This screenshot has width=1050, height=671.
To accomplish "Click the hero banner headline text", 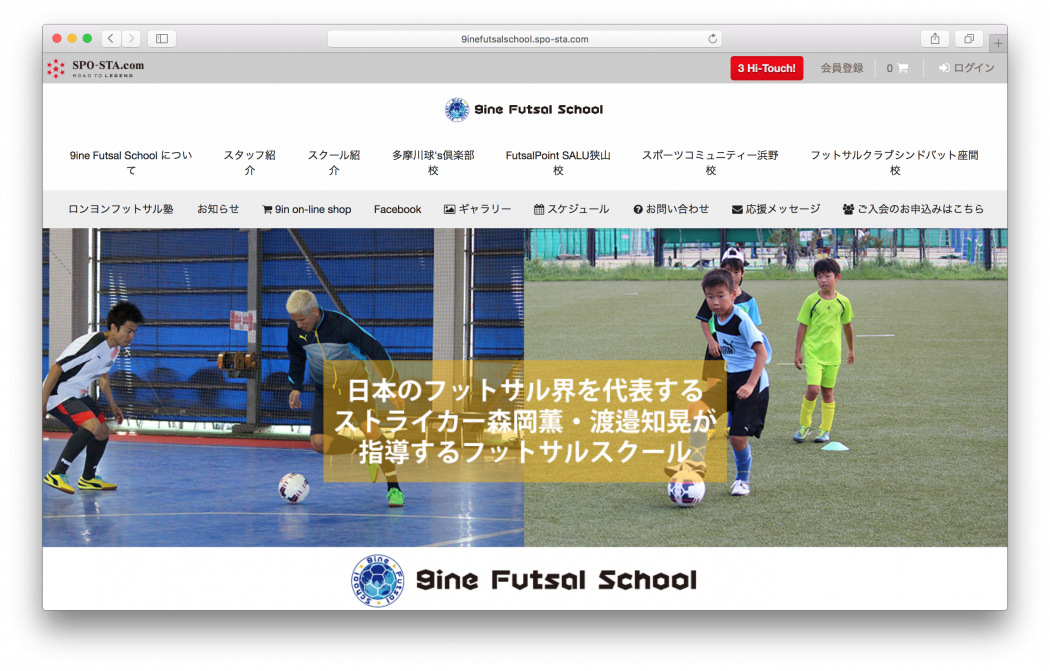I will point(525,421).
